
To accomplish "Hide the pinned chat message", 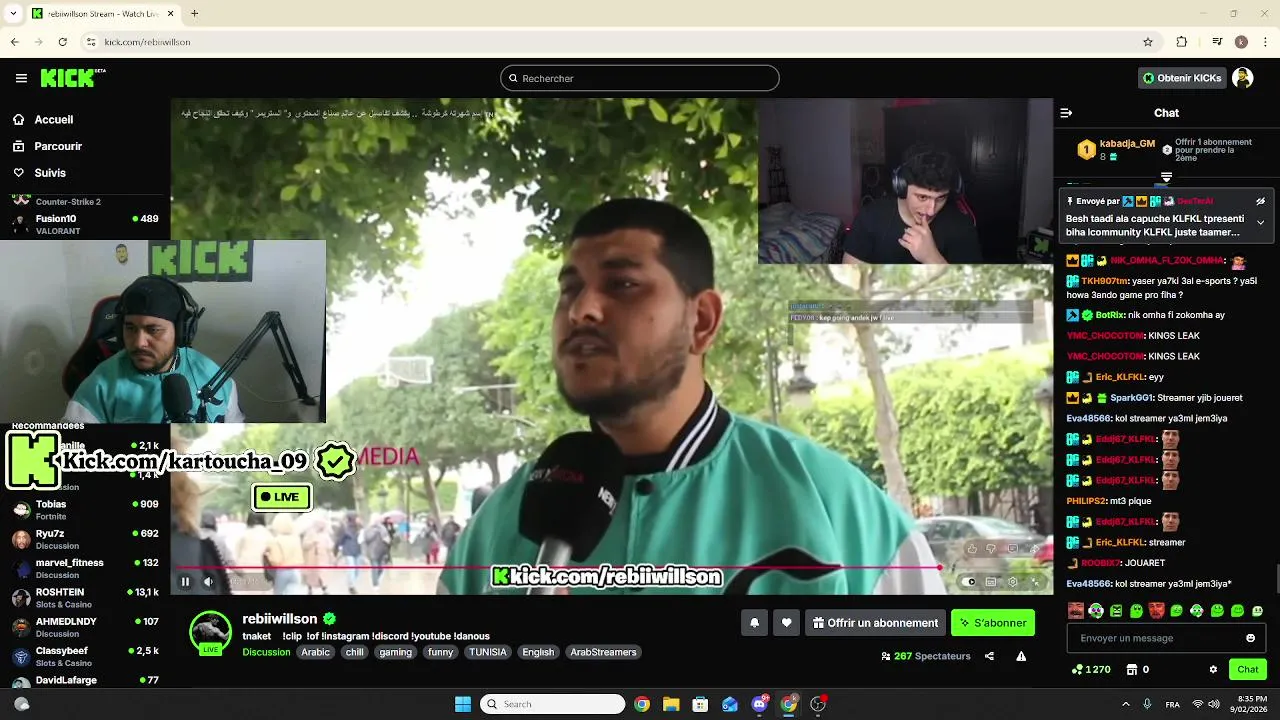I will point(1260,201).
